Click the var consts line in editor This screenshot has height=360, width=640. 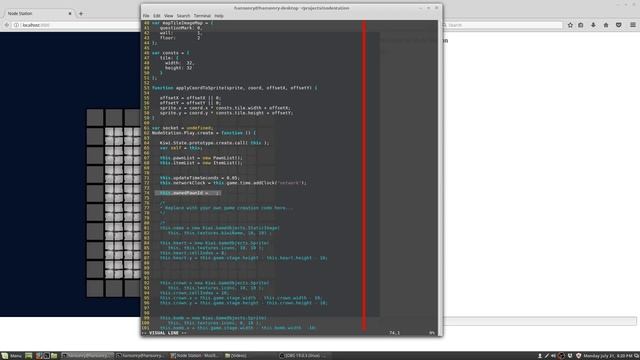171,53
